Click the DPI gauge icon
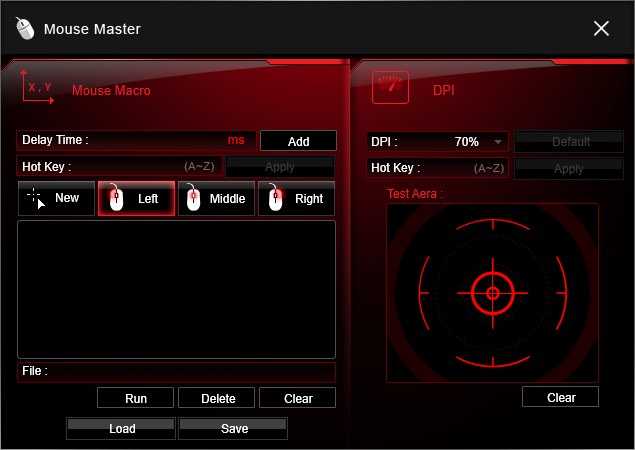This screenshot has height=450, width=635. (390, 88)
